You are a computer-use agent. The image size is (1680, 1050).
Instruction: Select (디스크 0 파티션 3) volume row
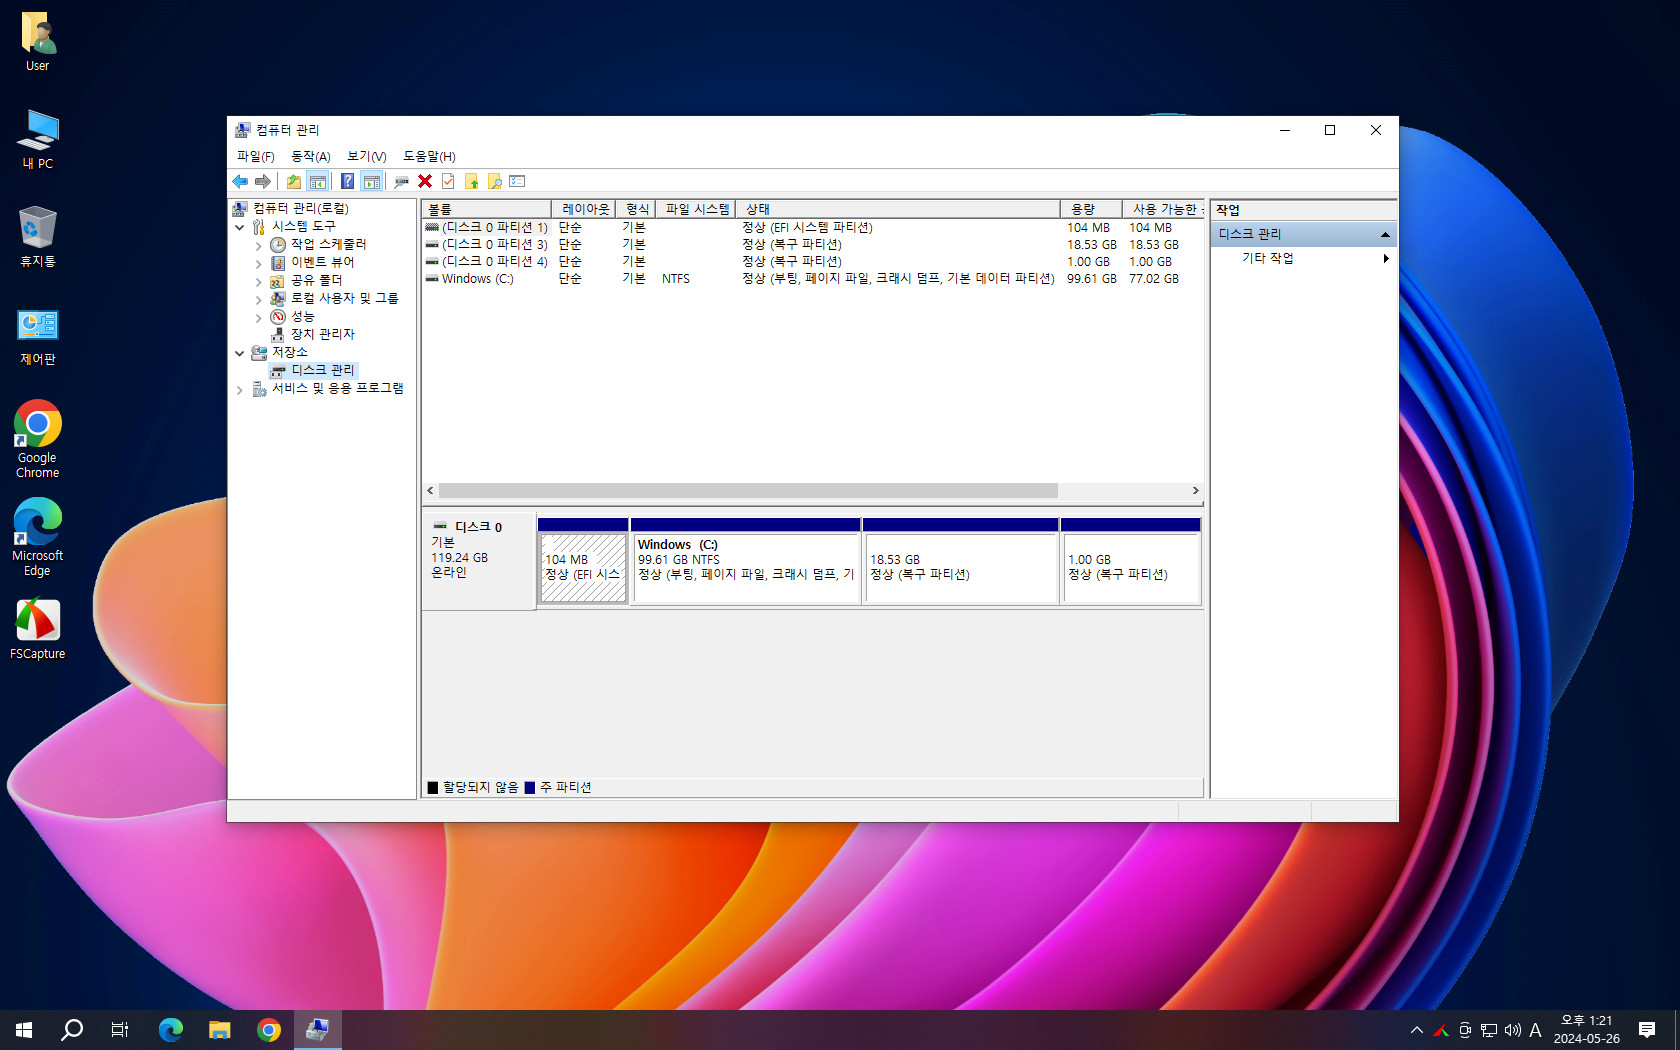812,245
